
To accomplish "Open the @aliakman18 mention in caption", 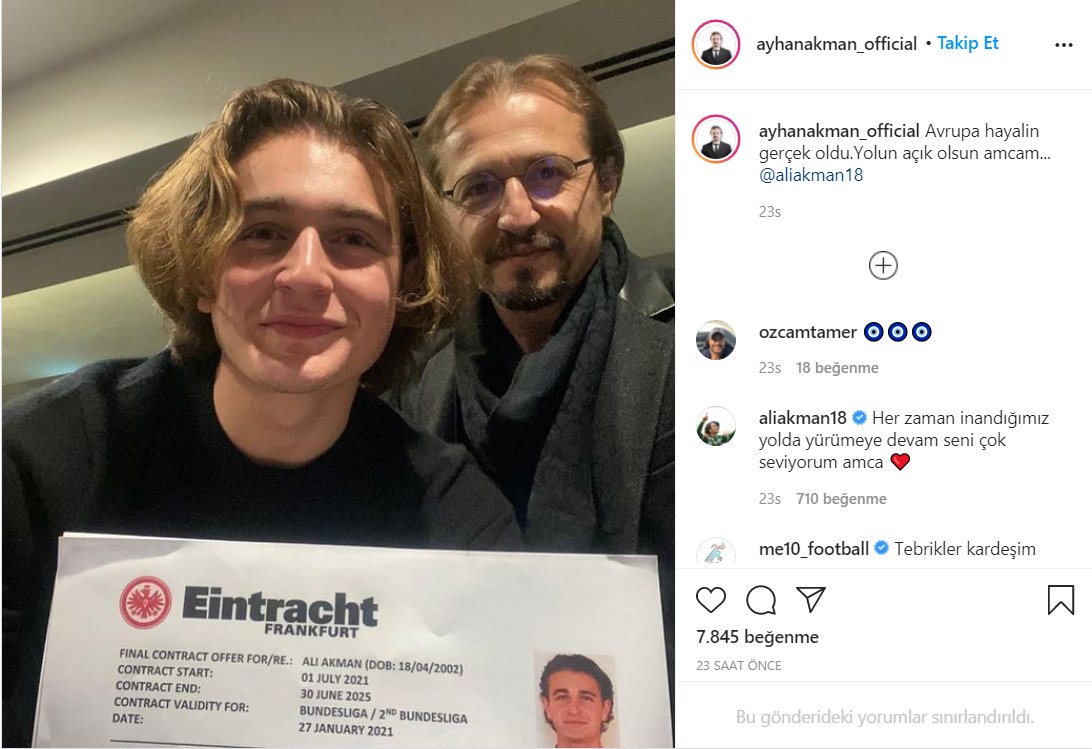I will (x=811, y=175).
